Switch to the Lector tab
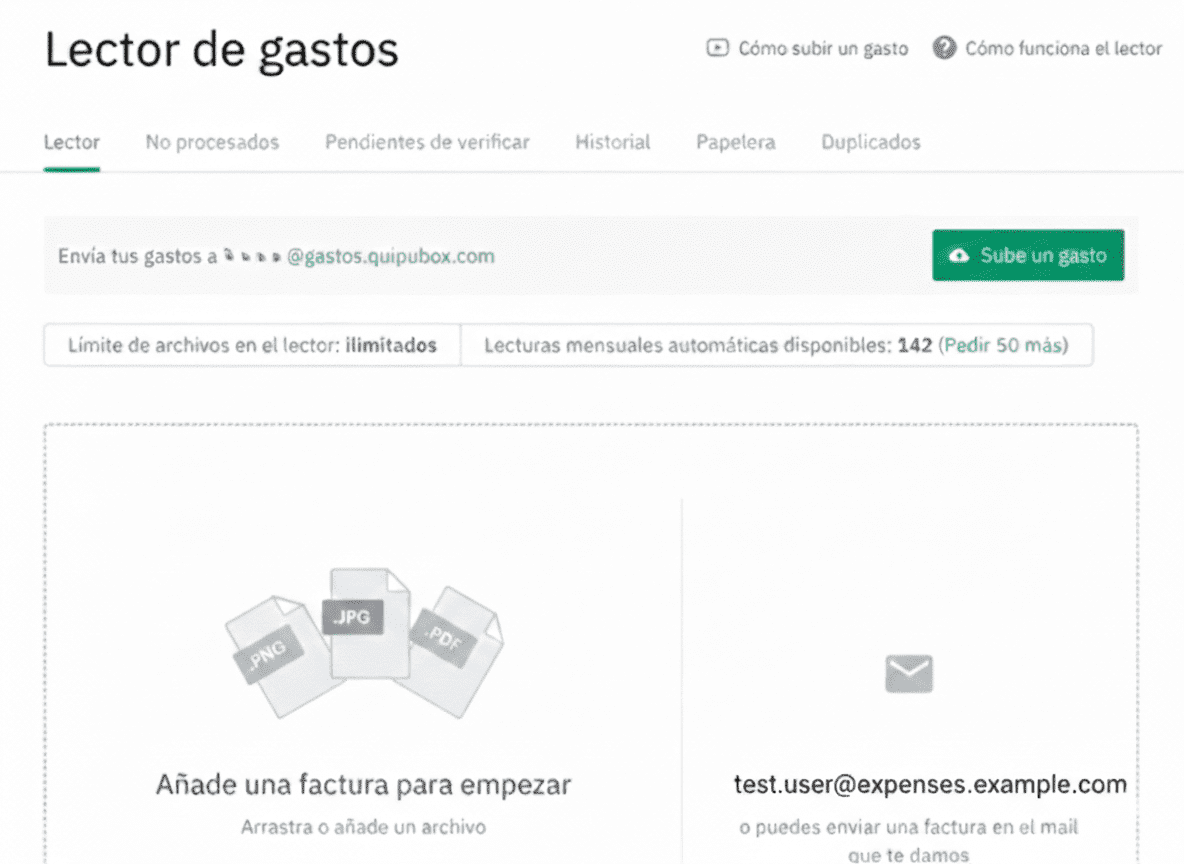 click(71, 142)
